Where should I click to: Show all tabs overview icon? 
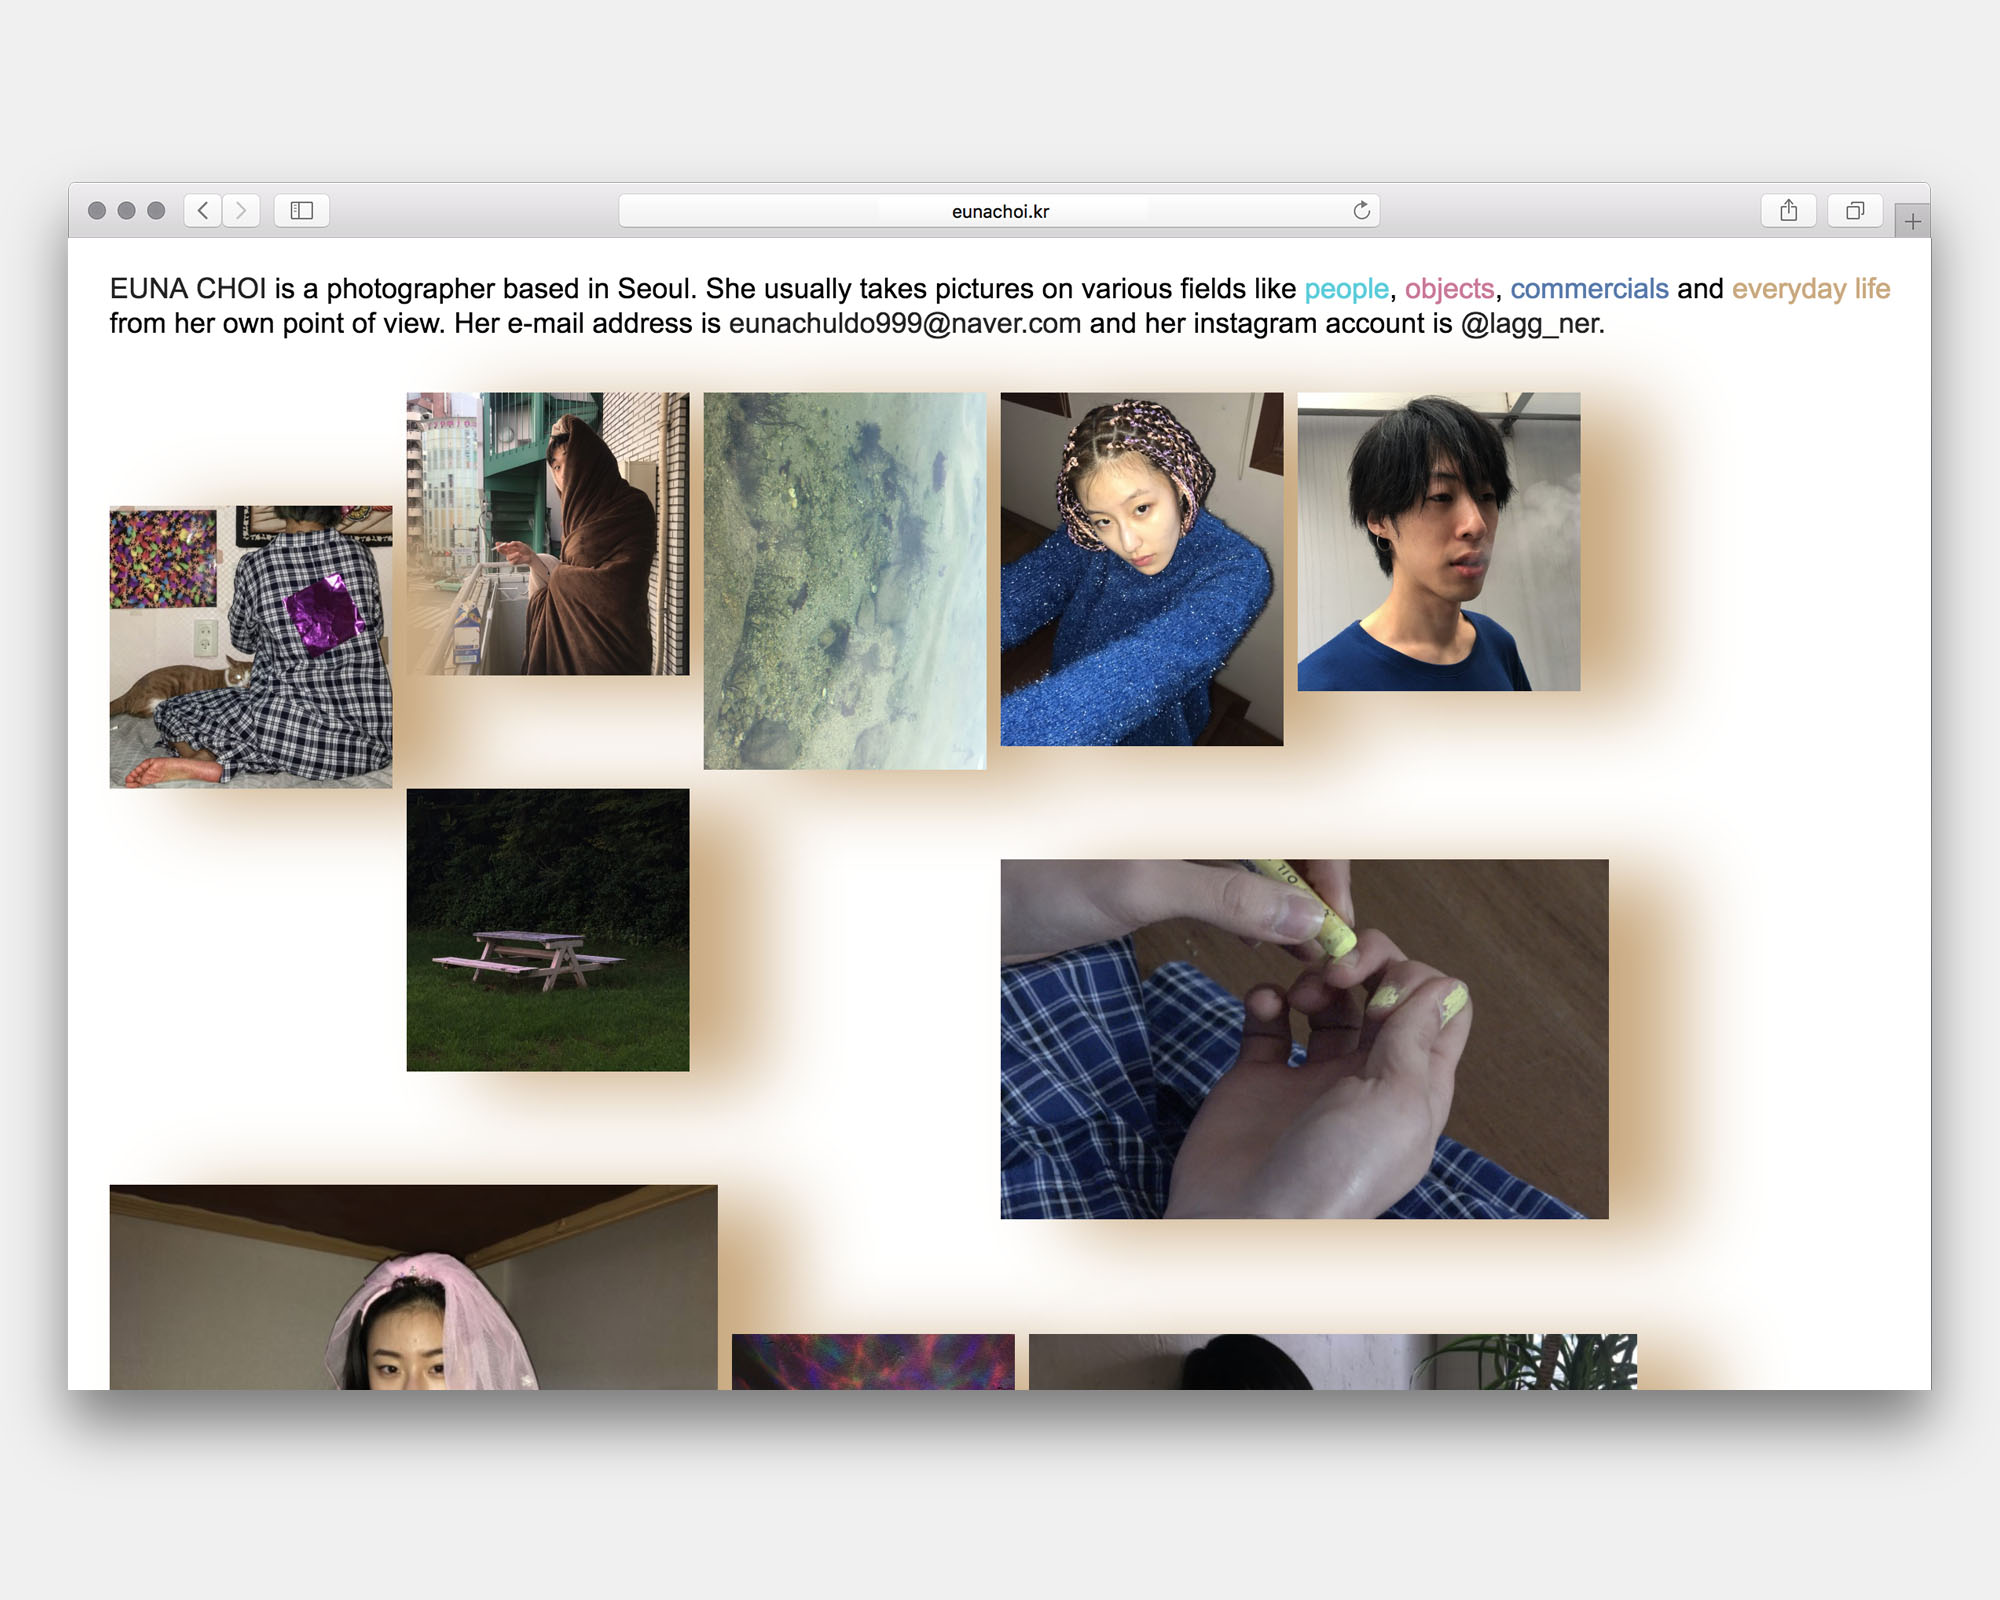(1855, 210)
